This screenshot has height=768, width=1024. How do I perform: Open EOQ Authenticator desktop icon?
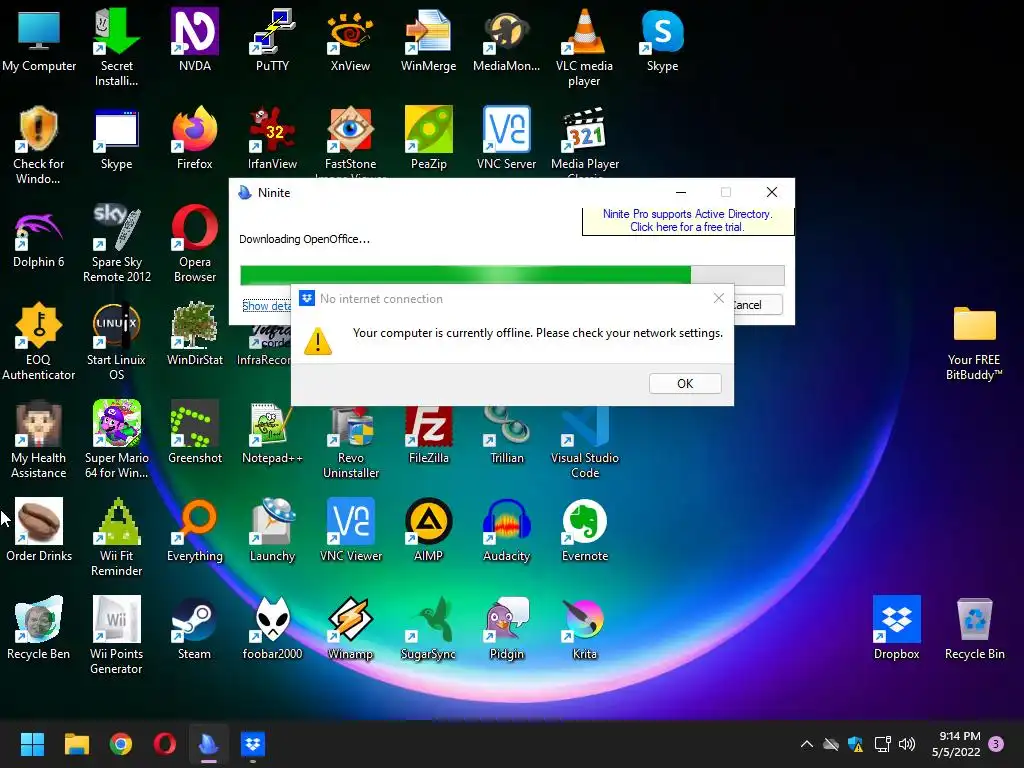tap(39, 342)
